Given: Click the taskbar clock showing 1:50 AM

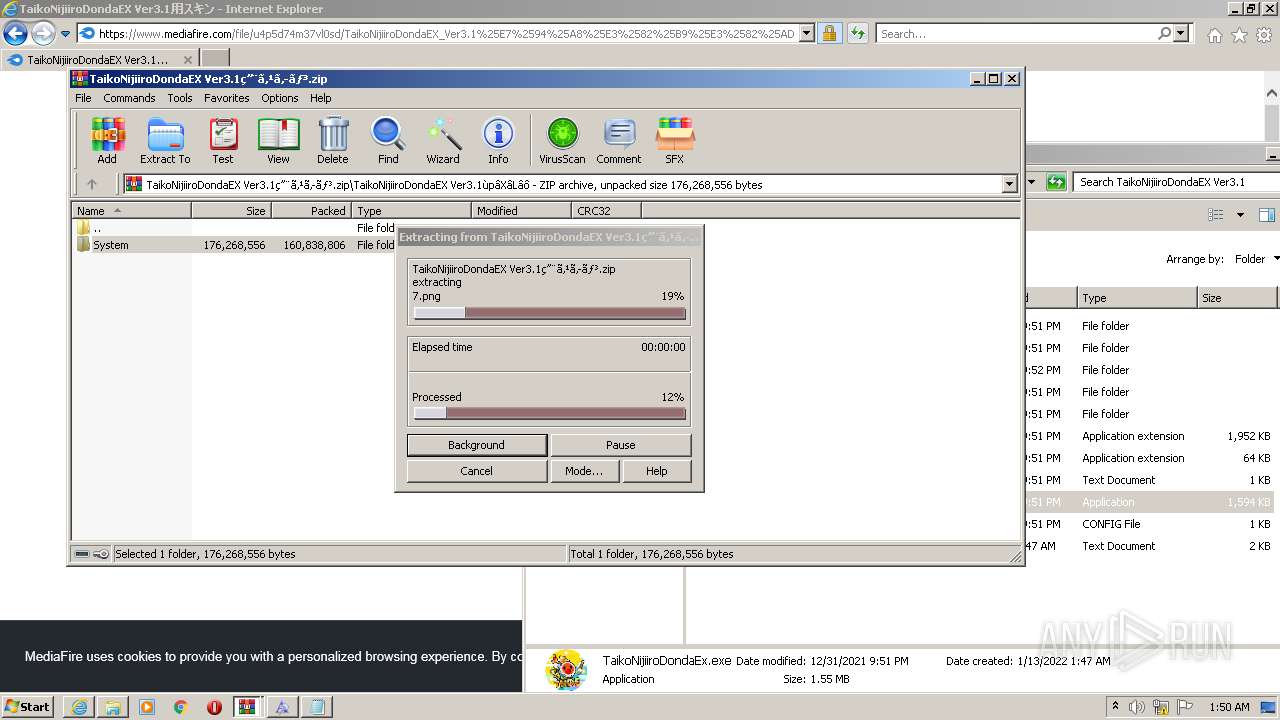Looking at the screenshot, I should (1229, 707).
